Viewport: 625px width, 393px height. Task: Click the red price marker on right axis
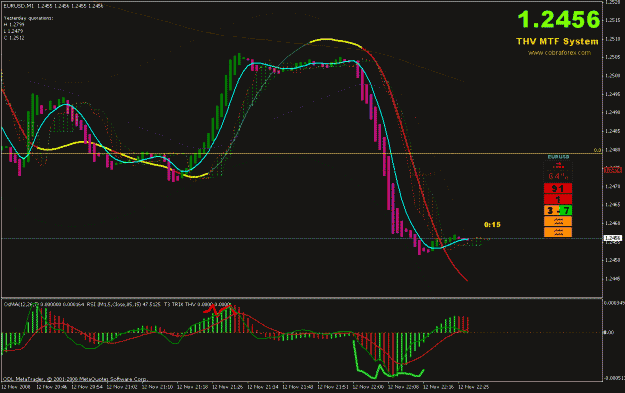(613, 170)
